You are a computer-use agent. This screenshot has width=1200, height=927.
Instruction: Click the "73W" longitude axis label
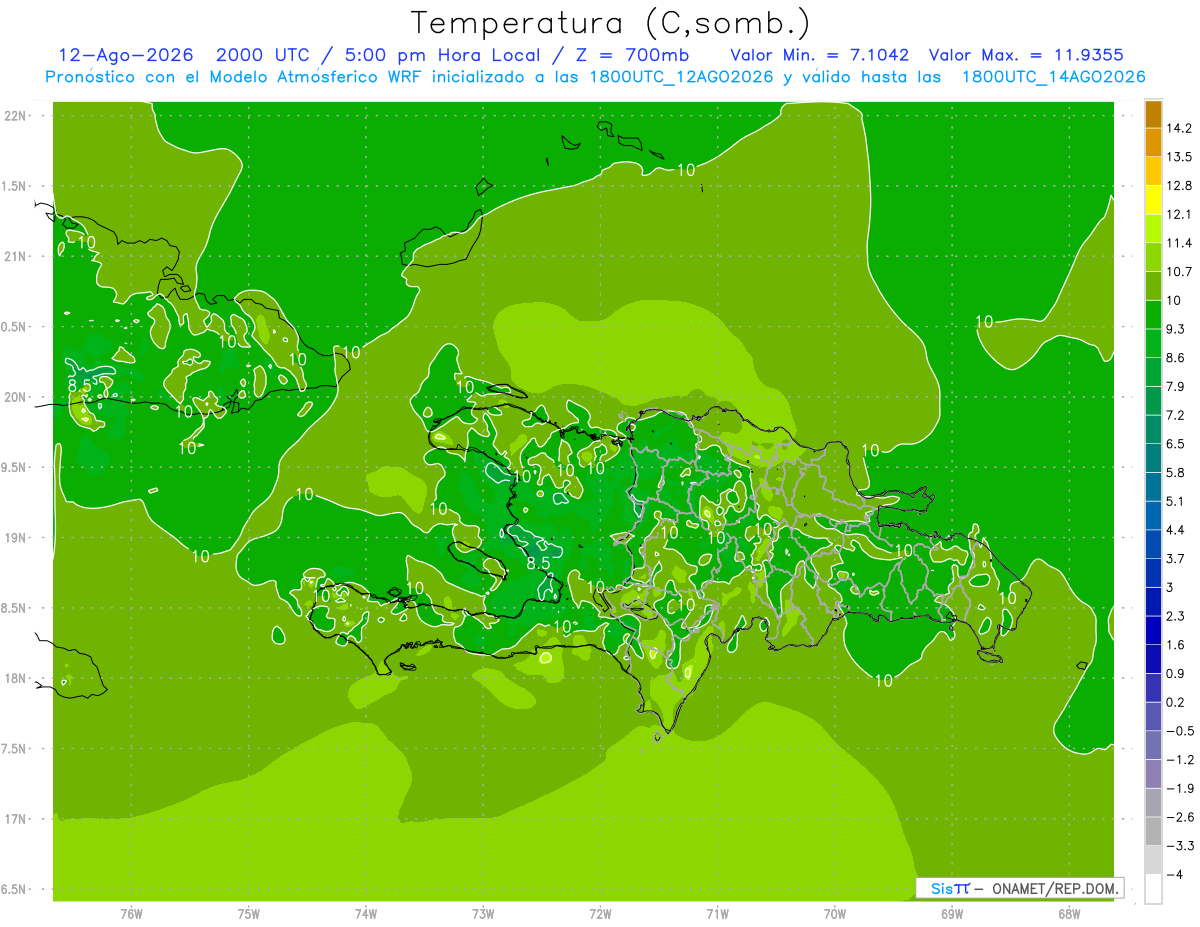click(483, 914)
